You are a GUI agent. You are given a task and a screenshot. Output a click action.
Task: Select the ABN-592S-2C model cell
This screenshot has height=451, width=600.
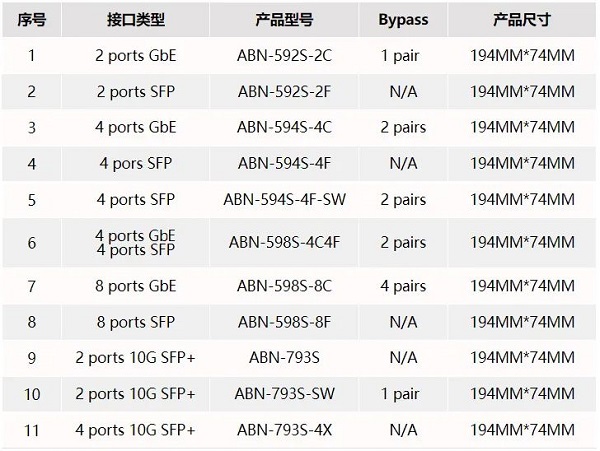[284, 56]
